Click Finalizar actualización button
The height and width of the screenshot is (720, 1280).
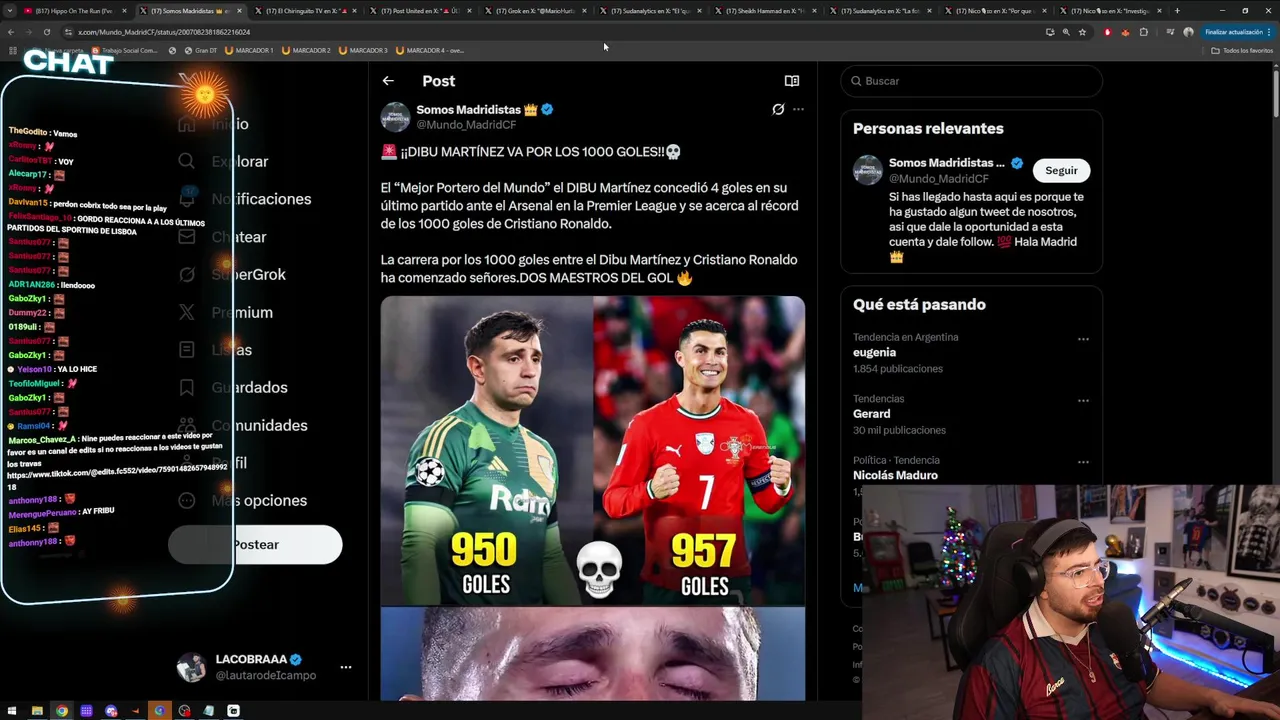pos(1237,32)
